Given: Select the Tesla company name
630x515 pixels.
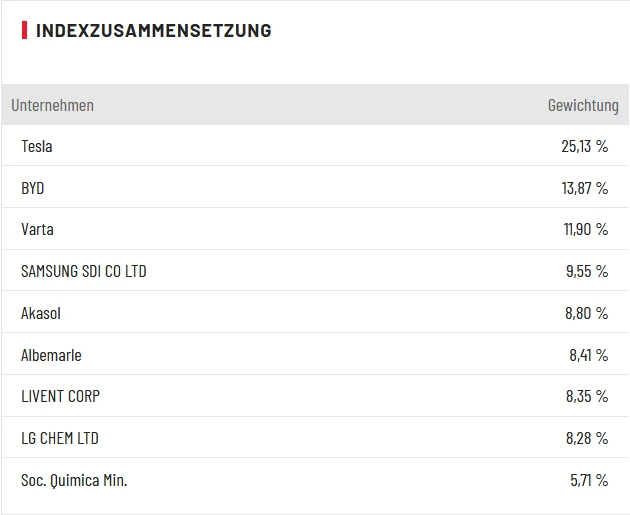Looking at the screenshot, I should click(37, 146).
